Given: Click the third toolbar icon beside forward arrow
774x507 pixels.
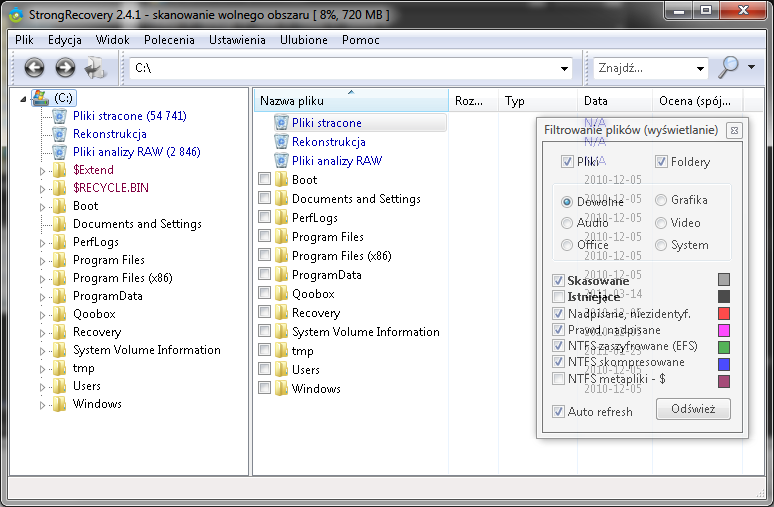Looking at the screenshot, I should 96,68.
